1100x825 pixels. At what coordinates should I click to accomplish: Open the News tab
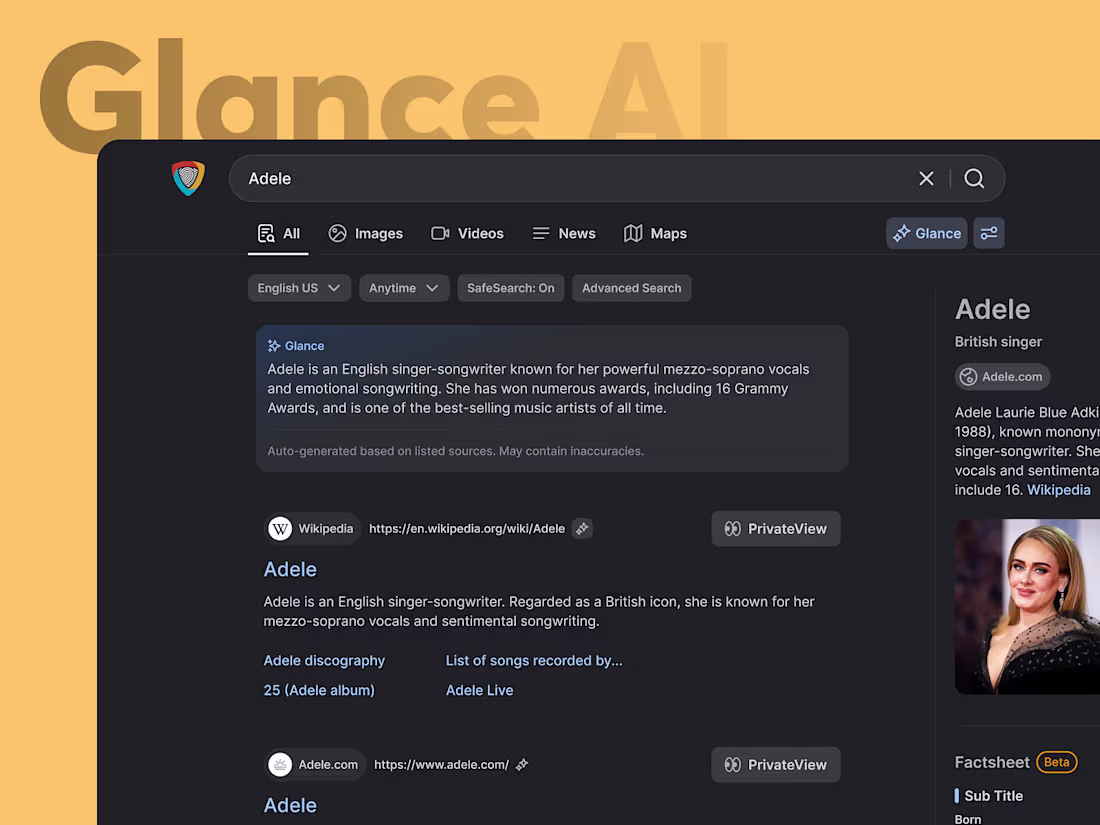[x=564, y=233]
